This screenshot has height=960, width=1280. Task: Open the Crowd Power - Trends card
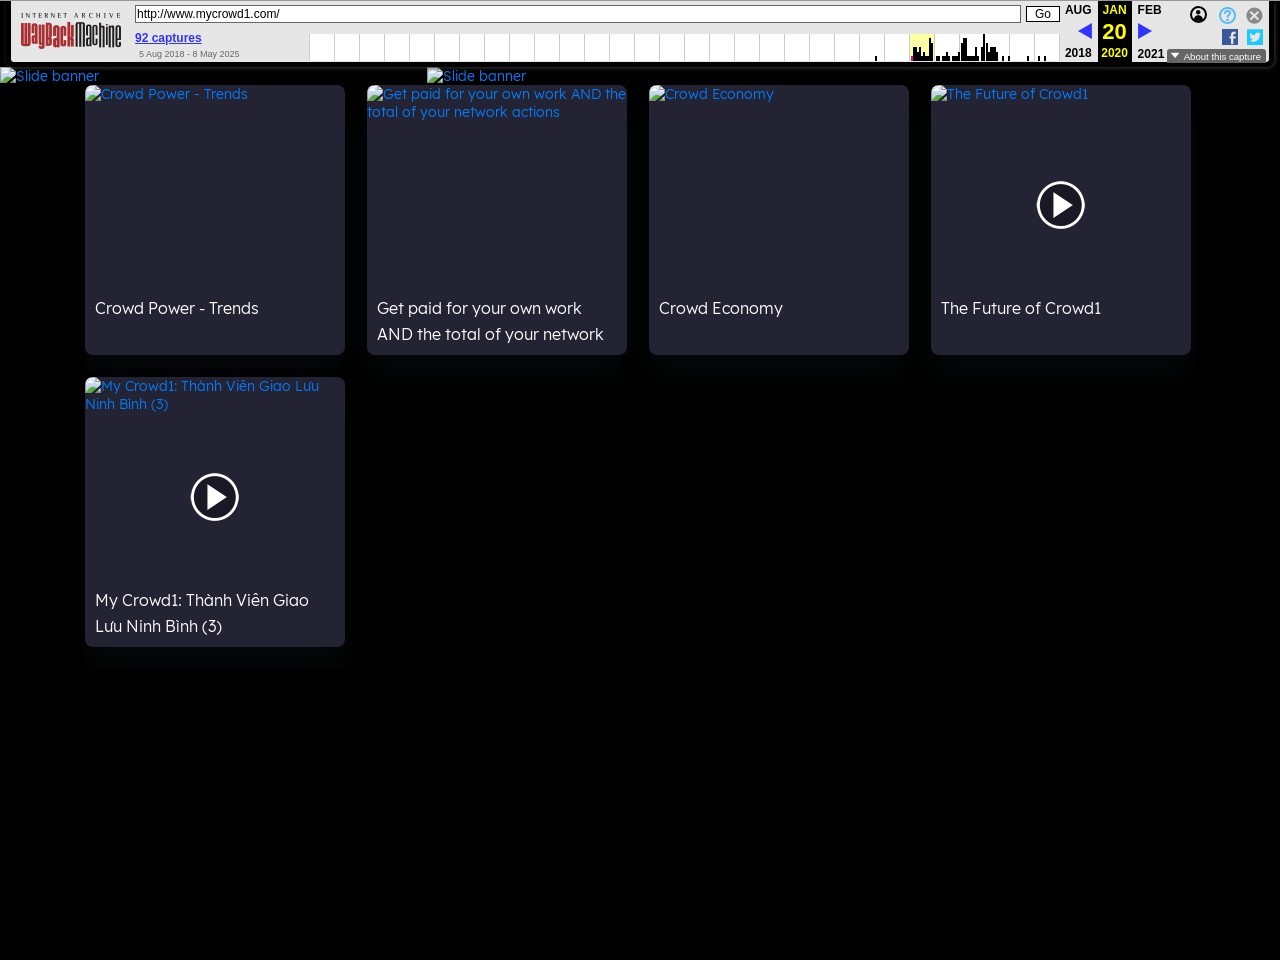[x=215, y=220]
